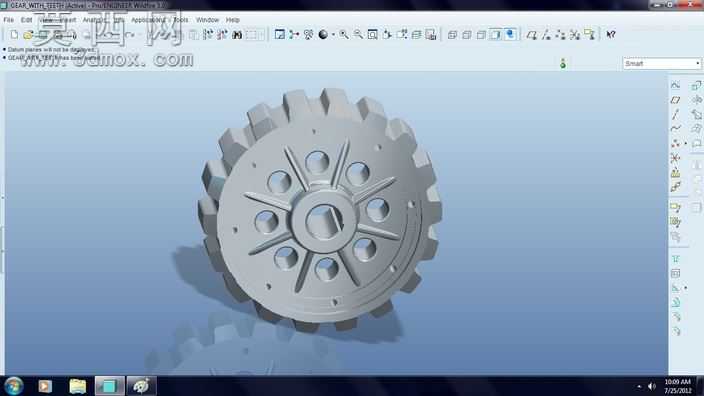Open the View Manager

(431, 35)
